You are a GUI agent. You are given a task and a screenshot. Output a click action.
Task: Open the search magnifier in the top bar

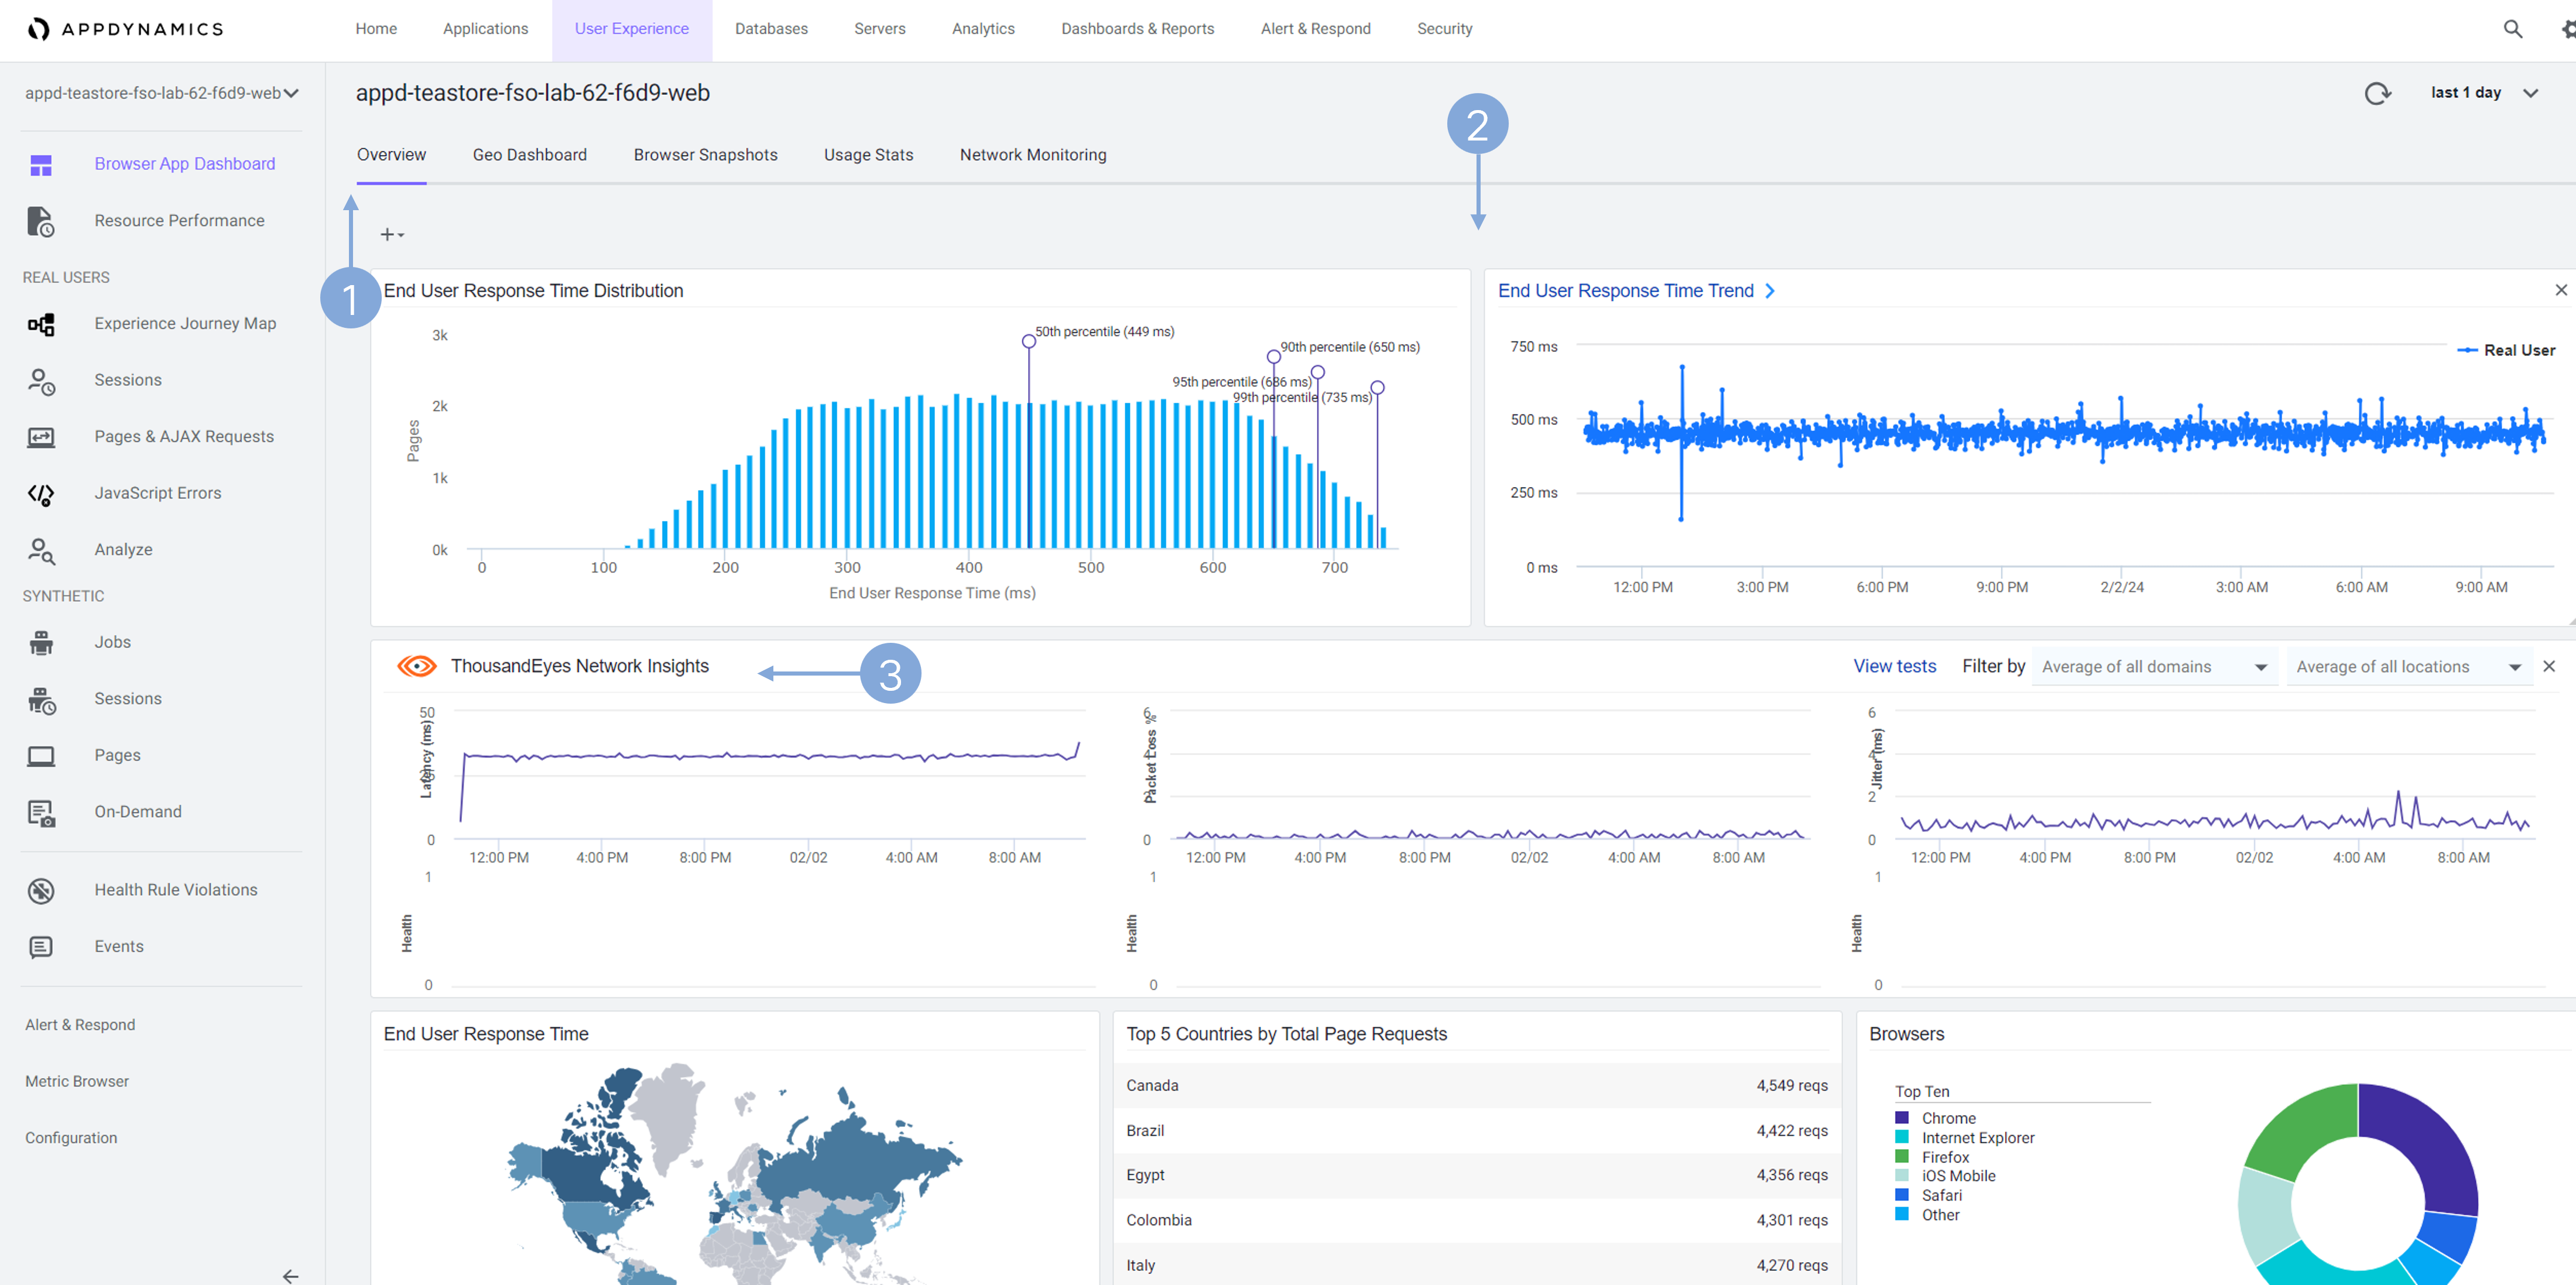point(2512,29)
